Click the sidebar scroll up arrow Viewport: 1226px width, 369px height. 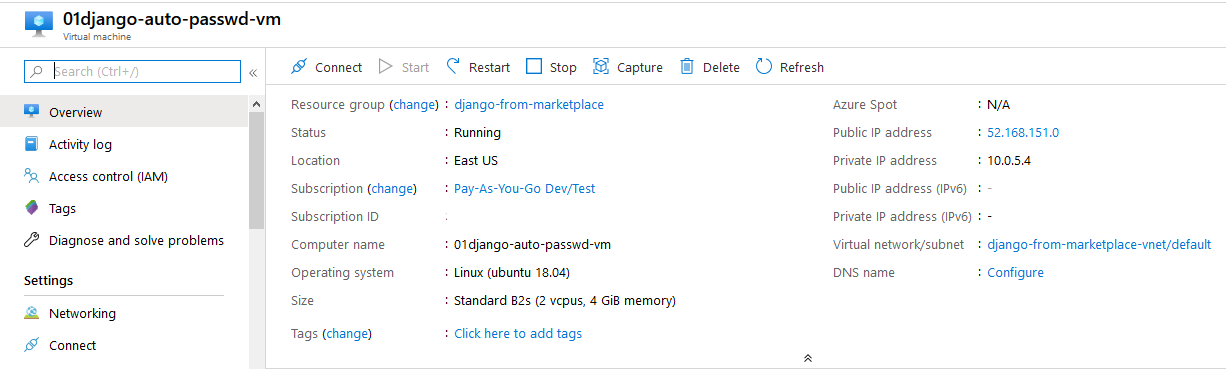257,103
